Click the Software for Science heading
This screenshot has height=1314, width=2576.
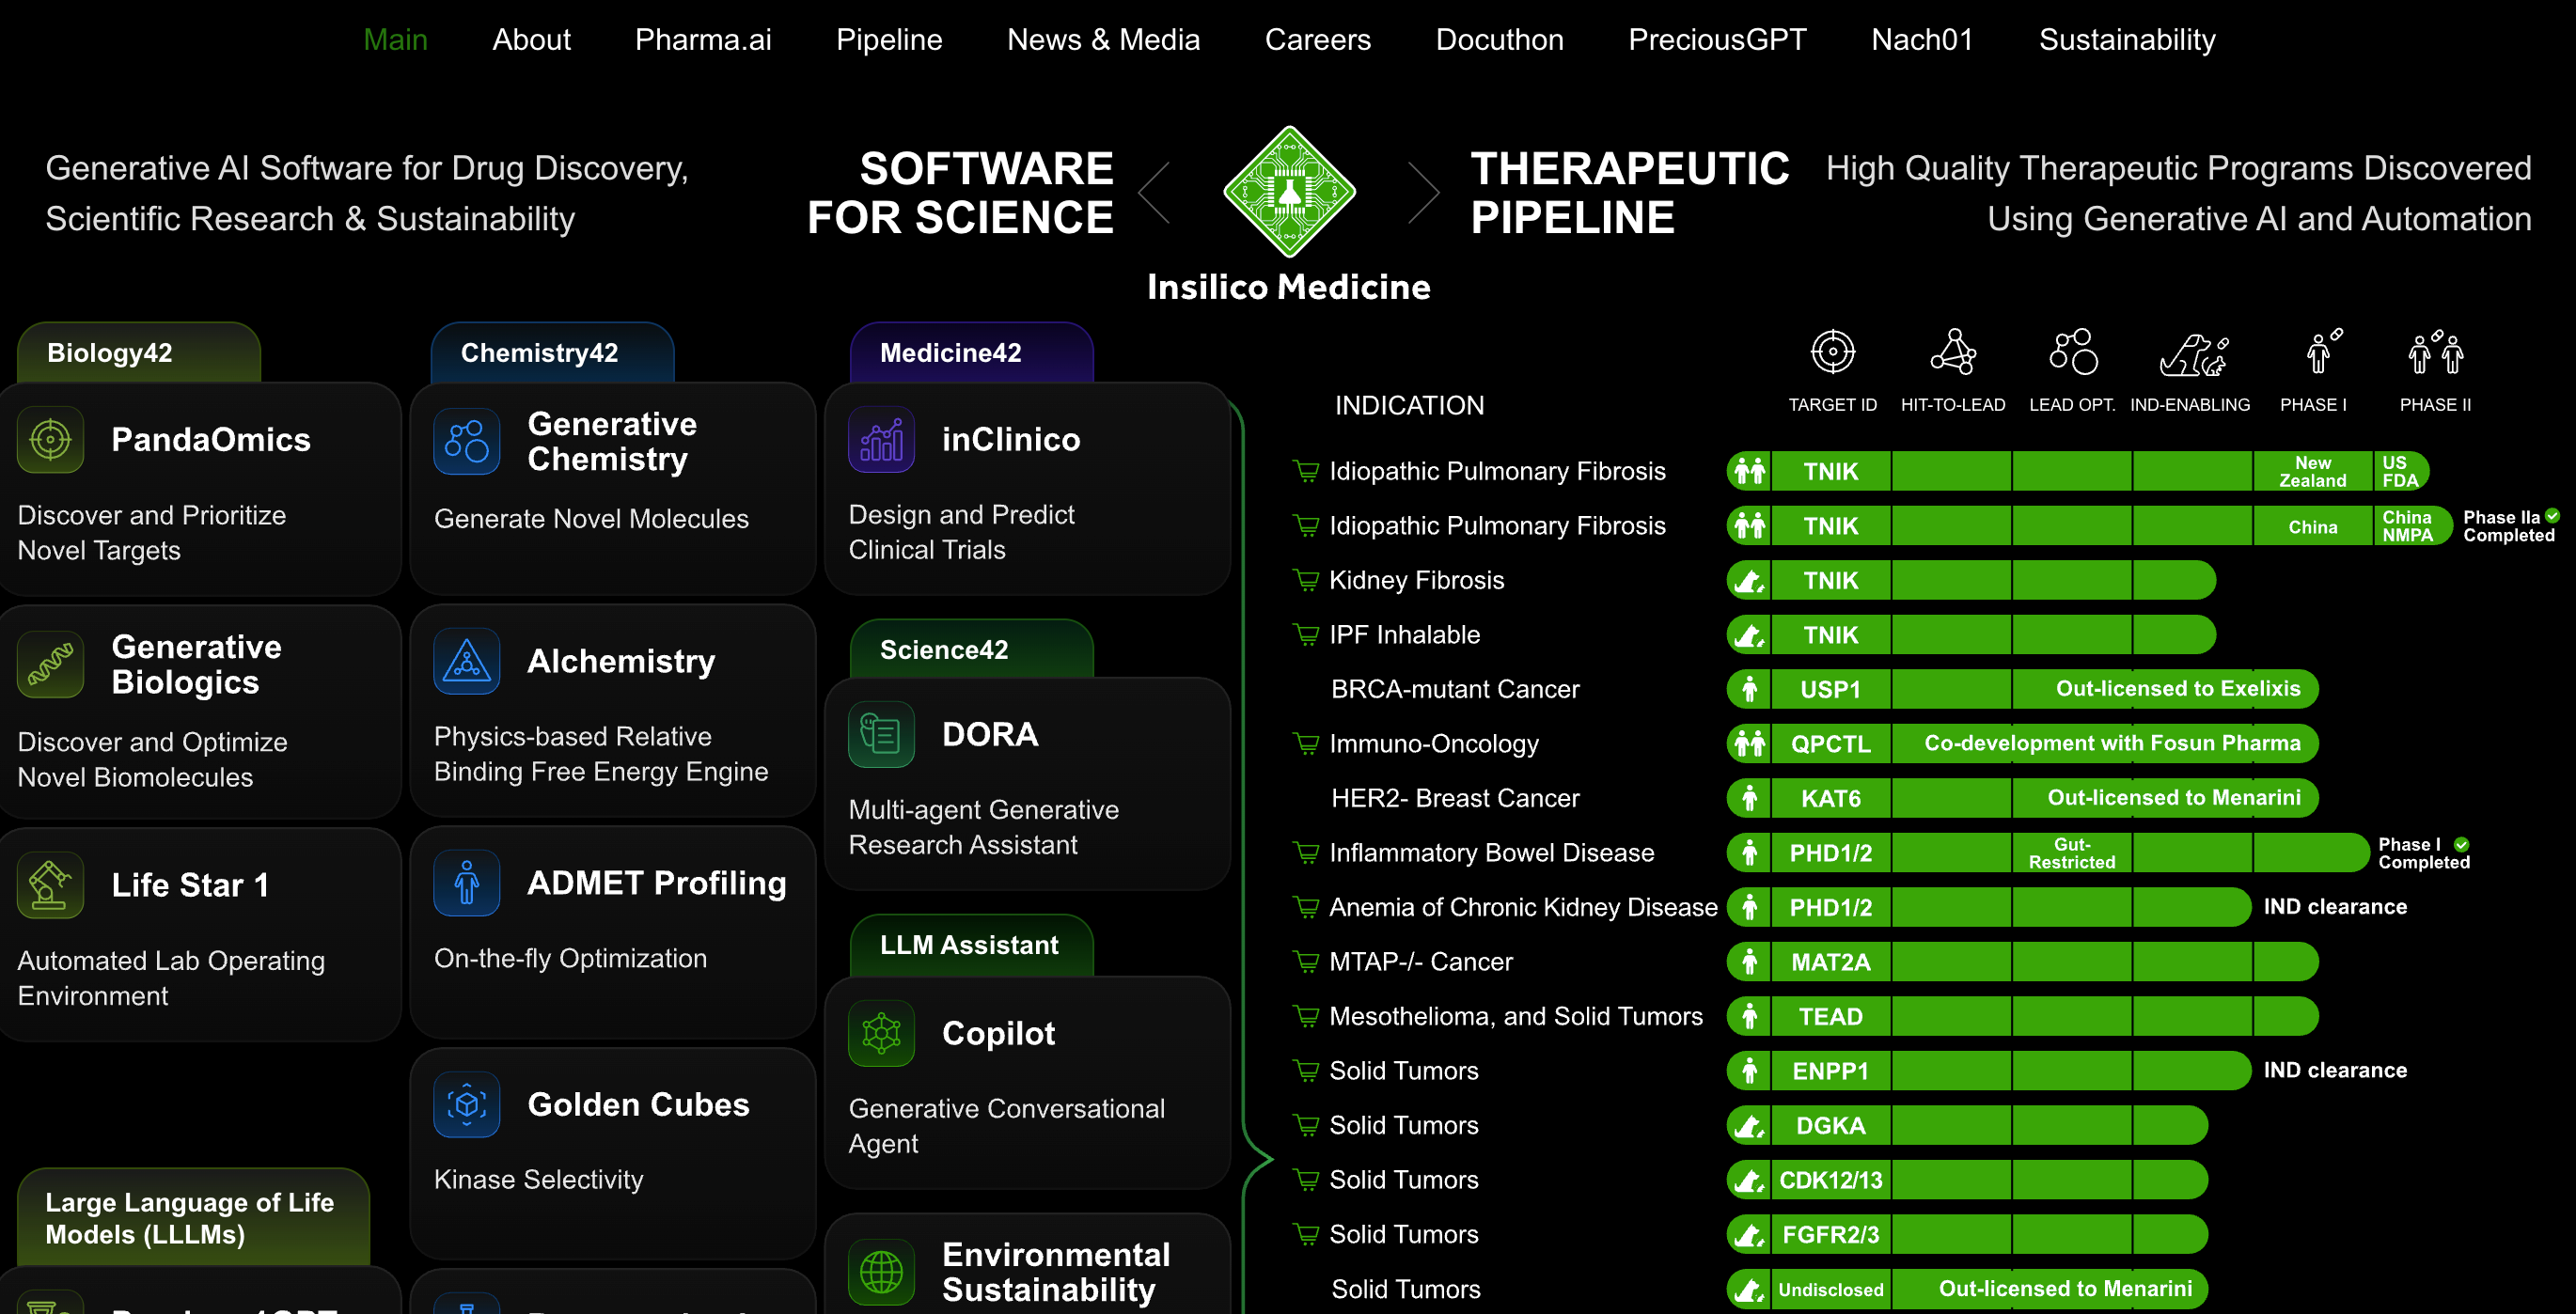960,192
